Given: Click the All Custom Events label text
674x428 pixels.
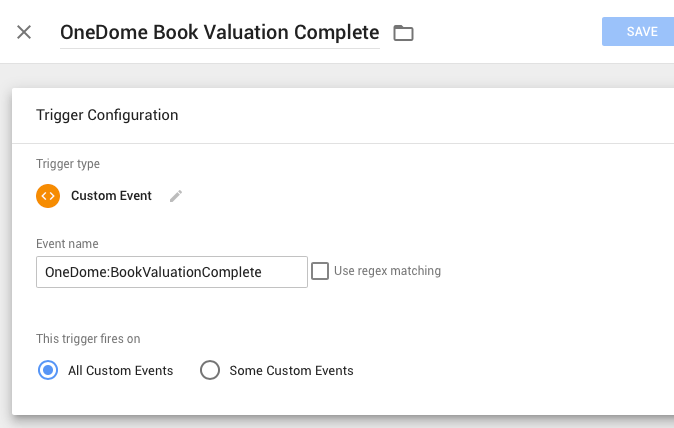Looking at the screenshot, I should 120,370.
